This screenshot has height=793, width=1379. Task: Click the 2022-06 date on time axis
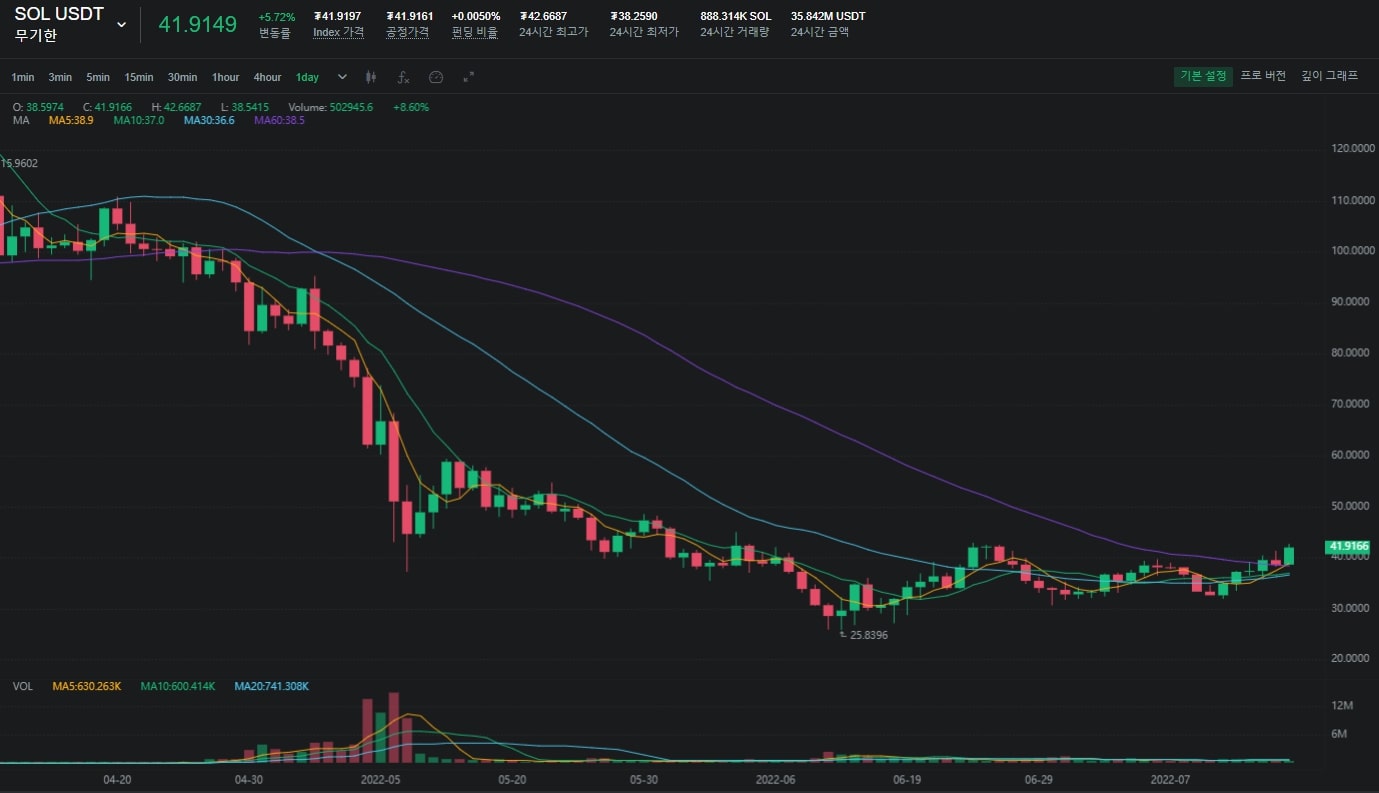coord(775,778)
